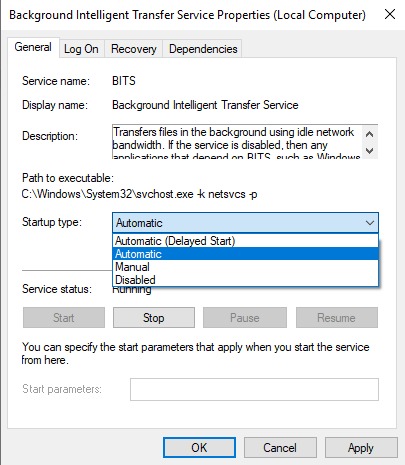This screenshot has height=465, width=405.
Task: Stop the BITS service
Action: pyautogui.click(x=154, y=318)
